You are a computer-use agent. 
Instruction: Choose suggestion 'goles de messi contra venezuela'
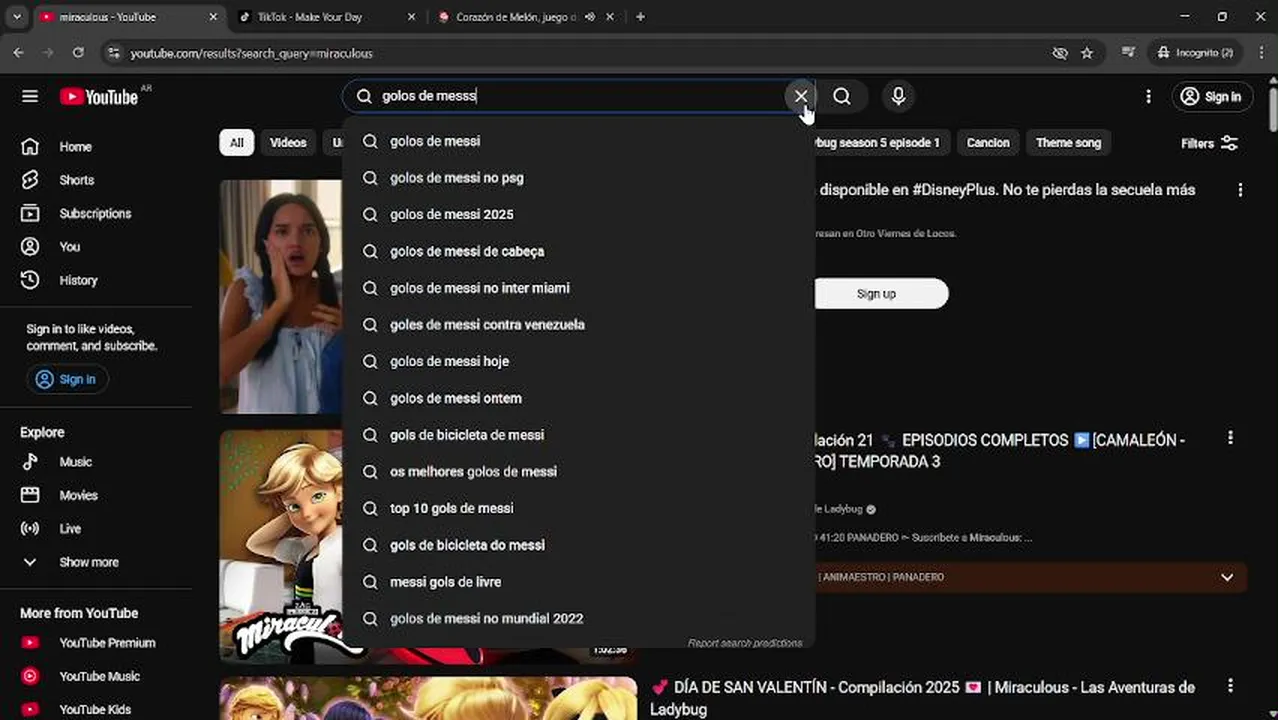[578, 325]
